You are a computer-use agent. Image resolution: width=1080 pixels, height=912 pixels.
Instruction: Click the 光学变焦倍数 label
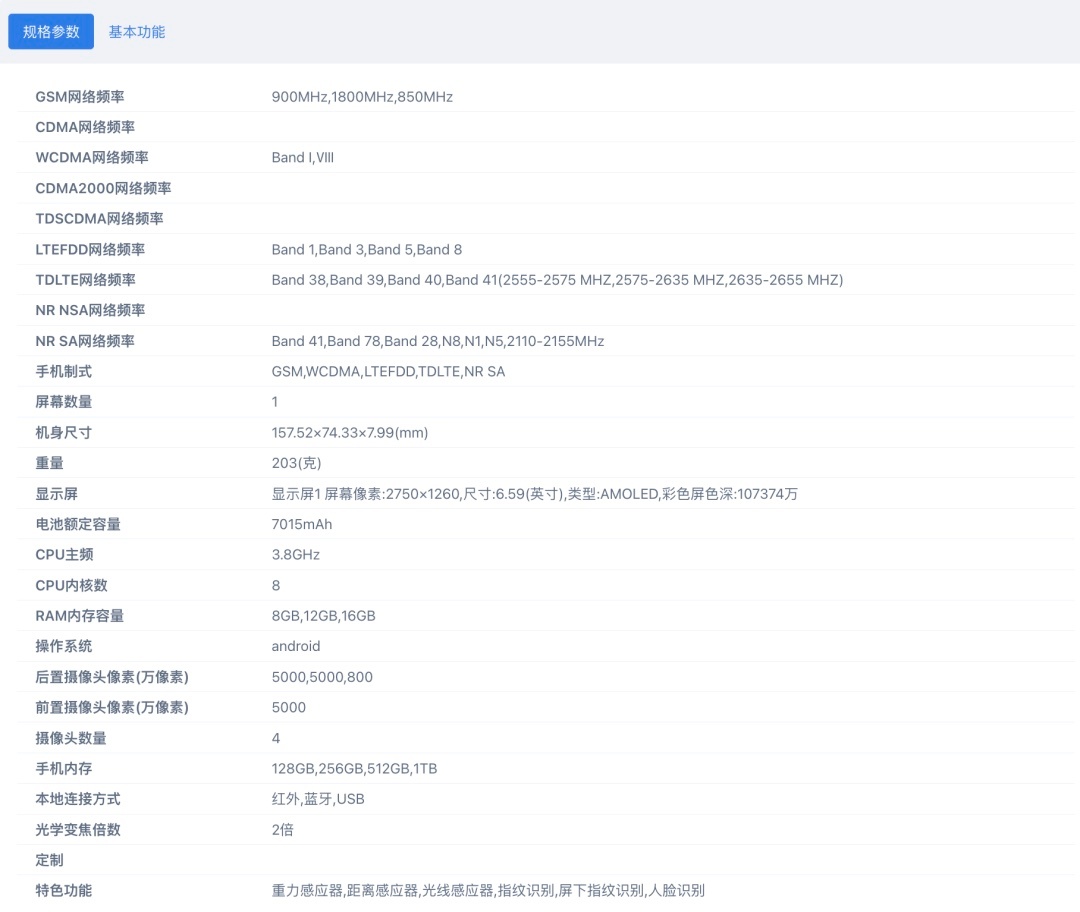pos(78,829)
